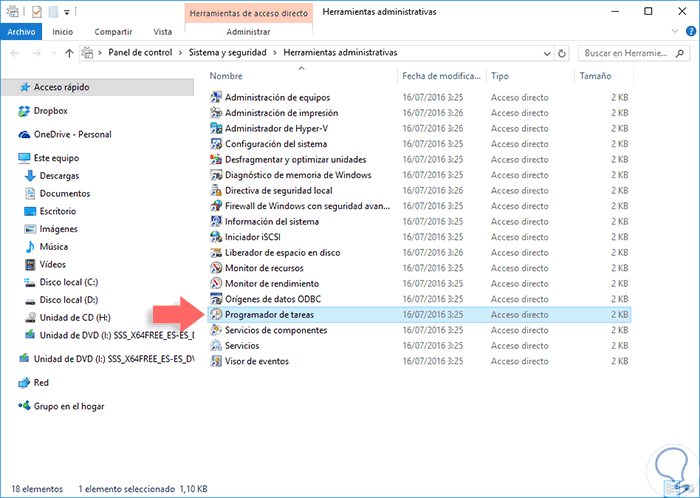Click the Properties quick access toolbar icon
Viewport: 700px width, 498px height.
[x=37, y=12]
